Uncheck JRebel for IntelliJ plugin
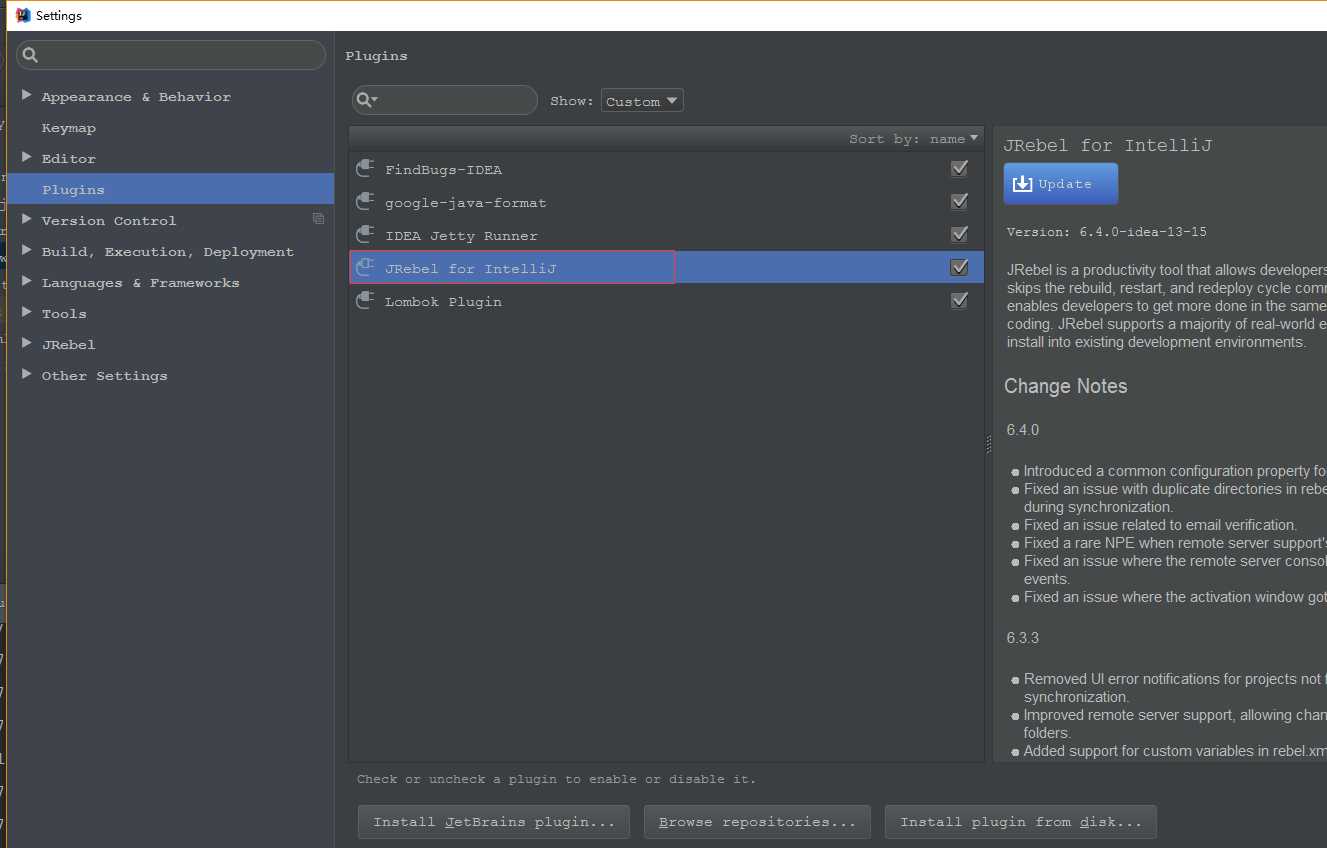Image resolution: width=1327 pixels, height=848 pixels. click(x=959, y=267)
